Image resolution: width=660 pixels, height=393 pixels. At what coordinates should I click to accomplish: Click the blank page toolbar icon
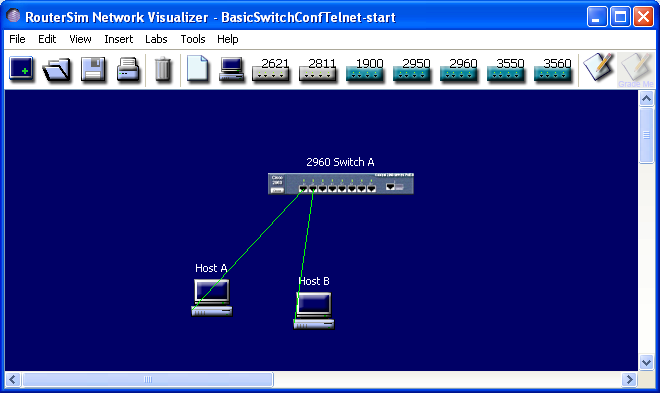coord(197,68)
